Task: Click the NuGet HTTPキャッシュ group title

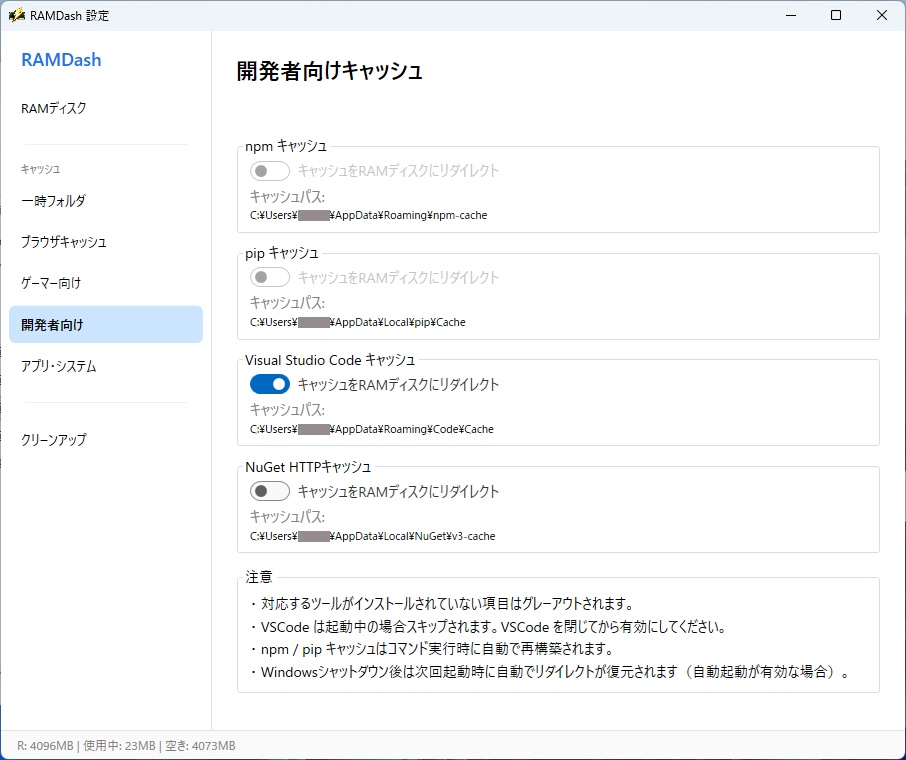Action: point(308,467)
